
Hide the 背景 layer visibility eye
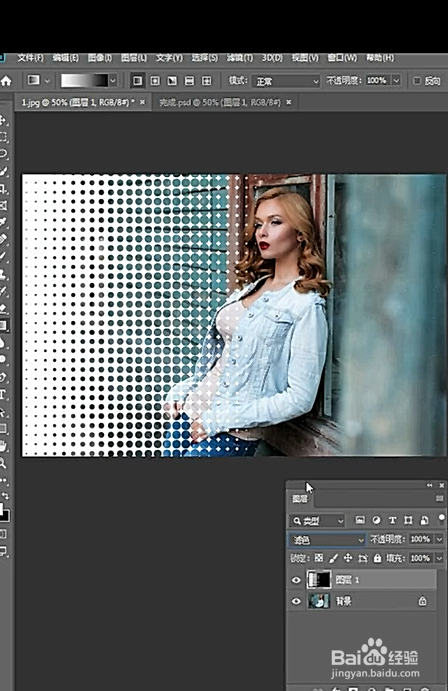pyautogui.click(x=296, y=601)
